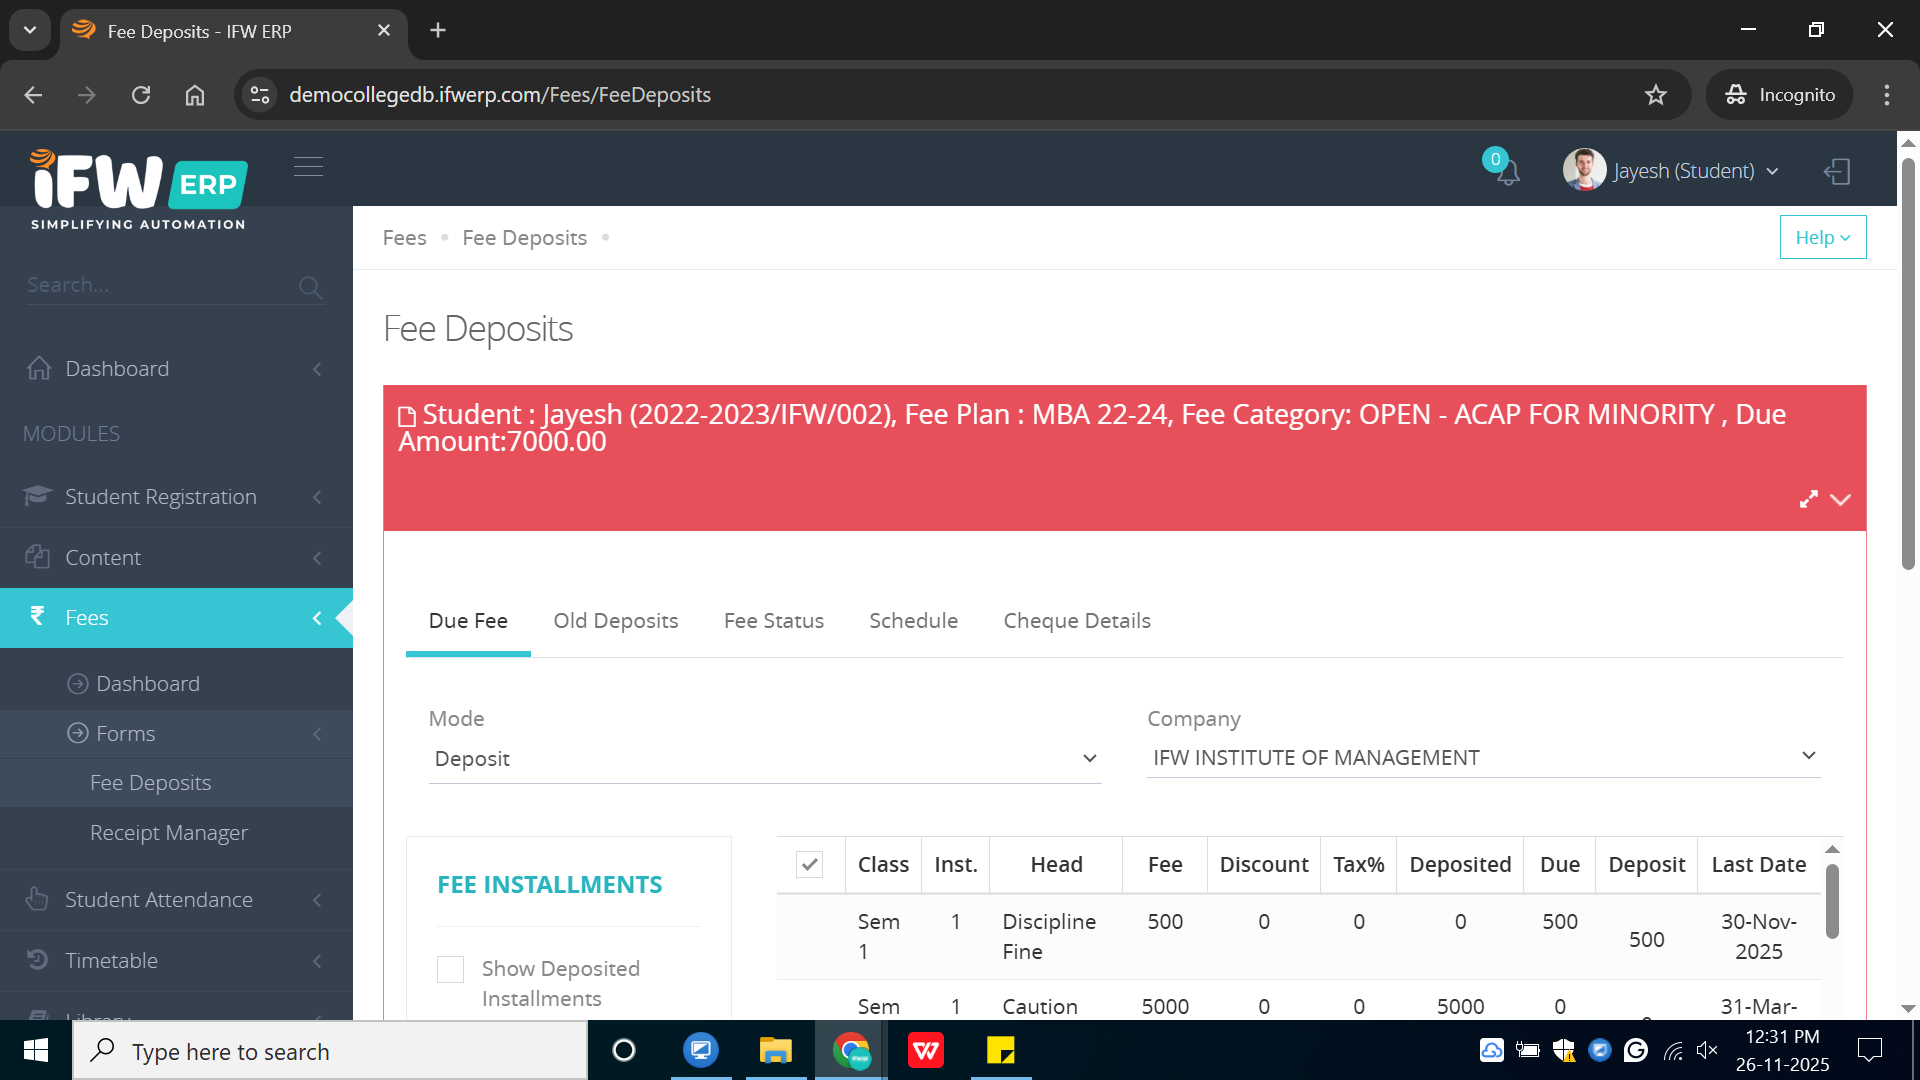Open WPS Office from the taskbar
Image resolution: width=1920 pixels, height=1080 pixels.
(x=925, y=1051)
